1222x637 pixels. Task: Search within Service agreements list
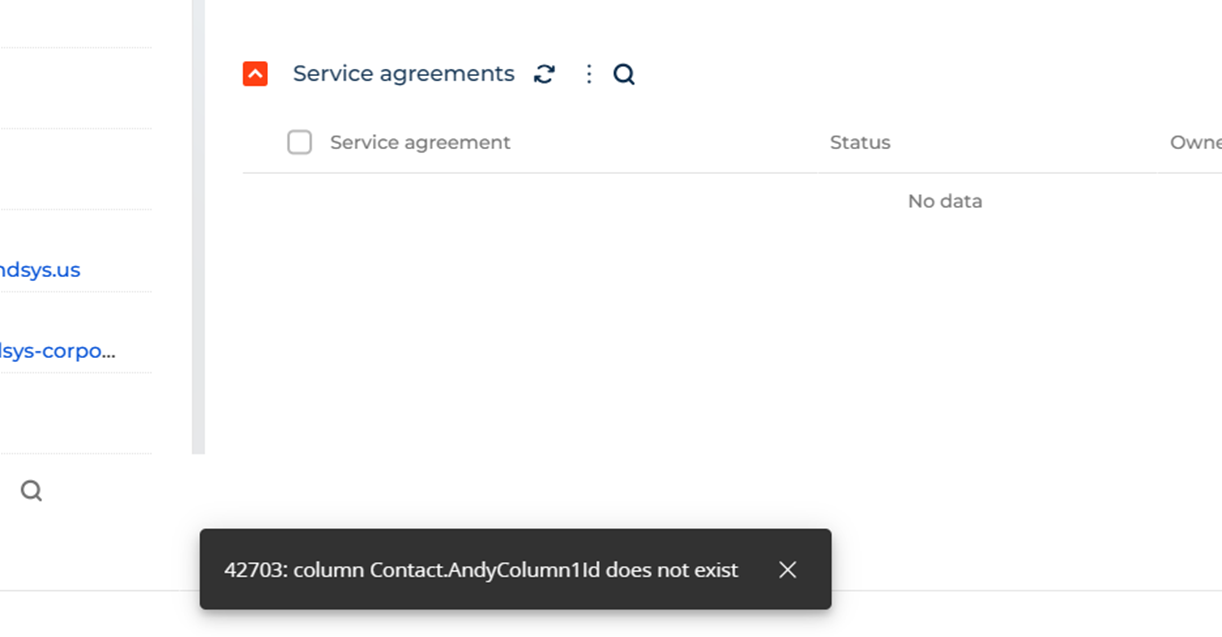(x=624, y=74)
